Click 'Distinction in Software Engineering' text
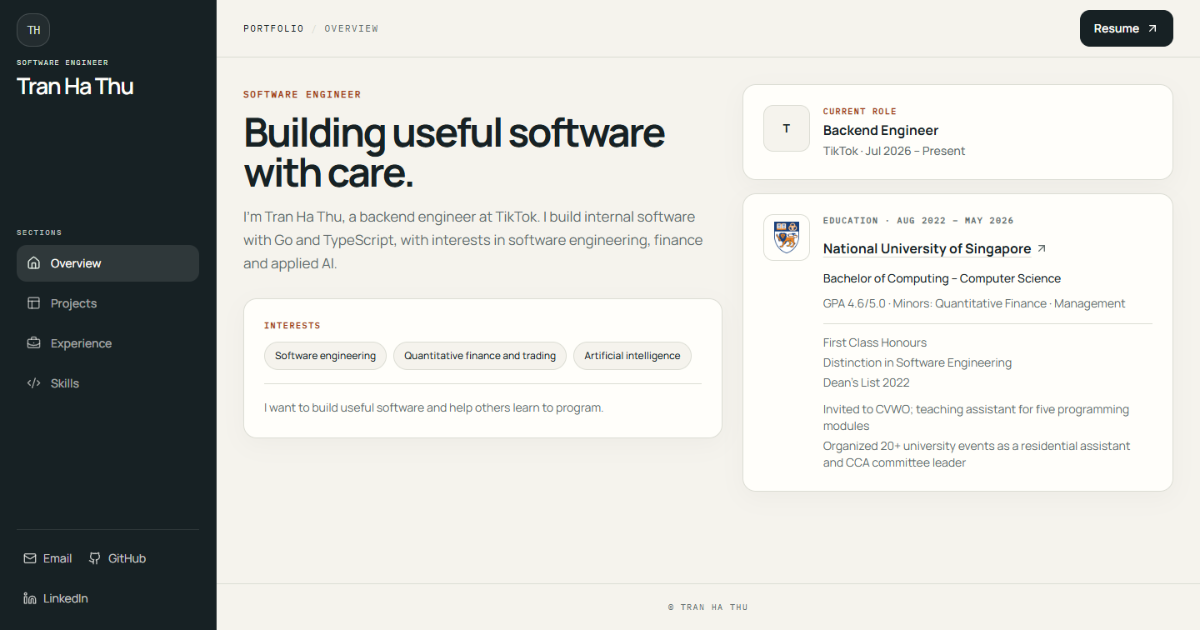The height and width of the screenshot is (630, 1200). [x=917, y=363]
